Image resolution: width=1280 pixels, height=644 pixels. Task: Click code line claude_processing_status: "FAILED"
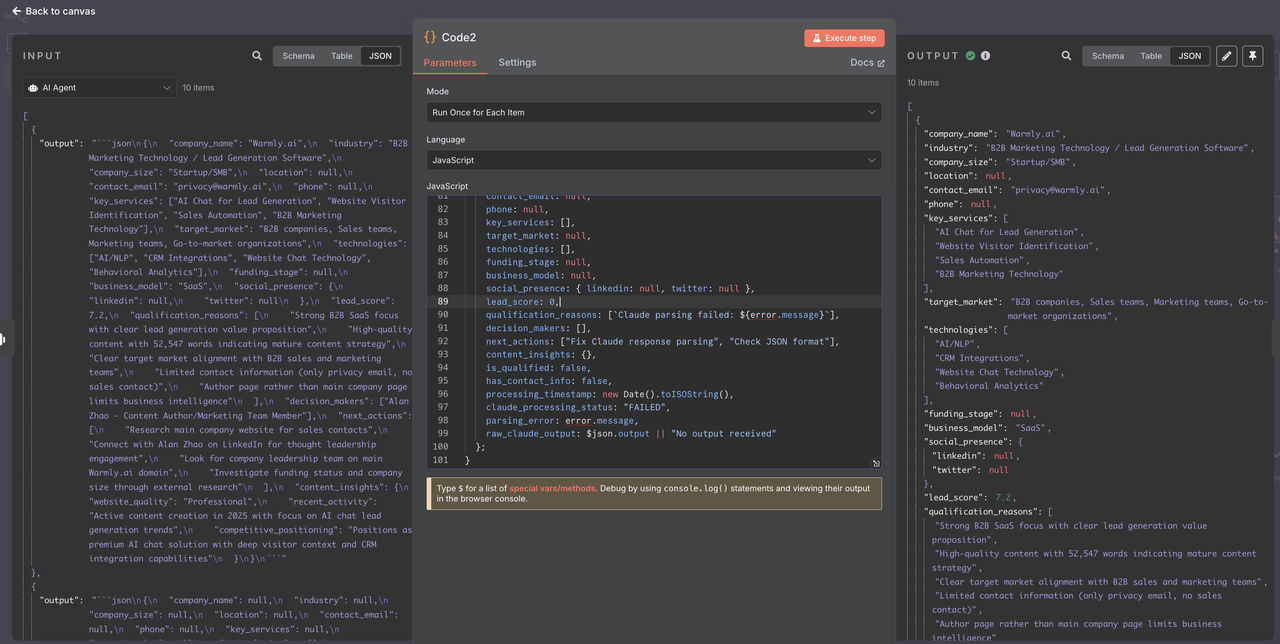click(x=578, y=407)
